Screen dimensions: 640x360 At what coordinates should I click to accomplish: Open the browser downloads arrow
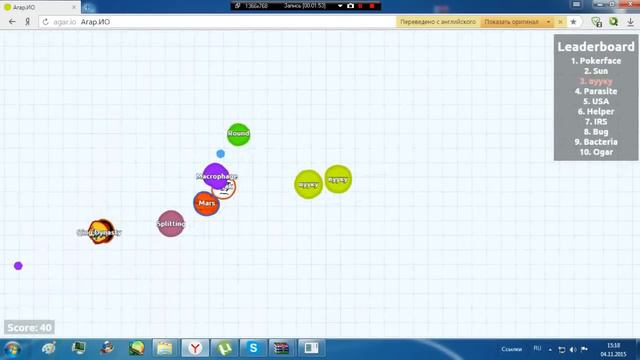631,22
